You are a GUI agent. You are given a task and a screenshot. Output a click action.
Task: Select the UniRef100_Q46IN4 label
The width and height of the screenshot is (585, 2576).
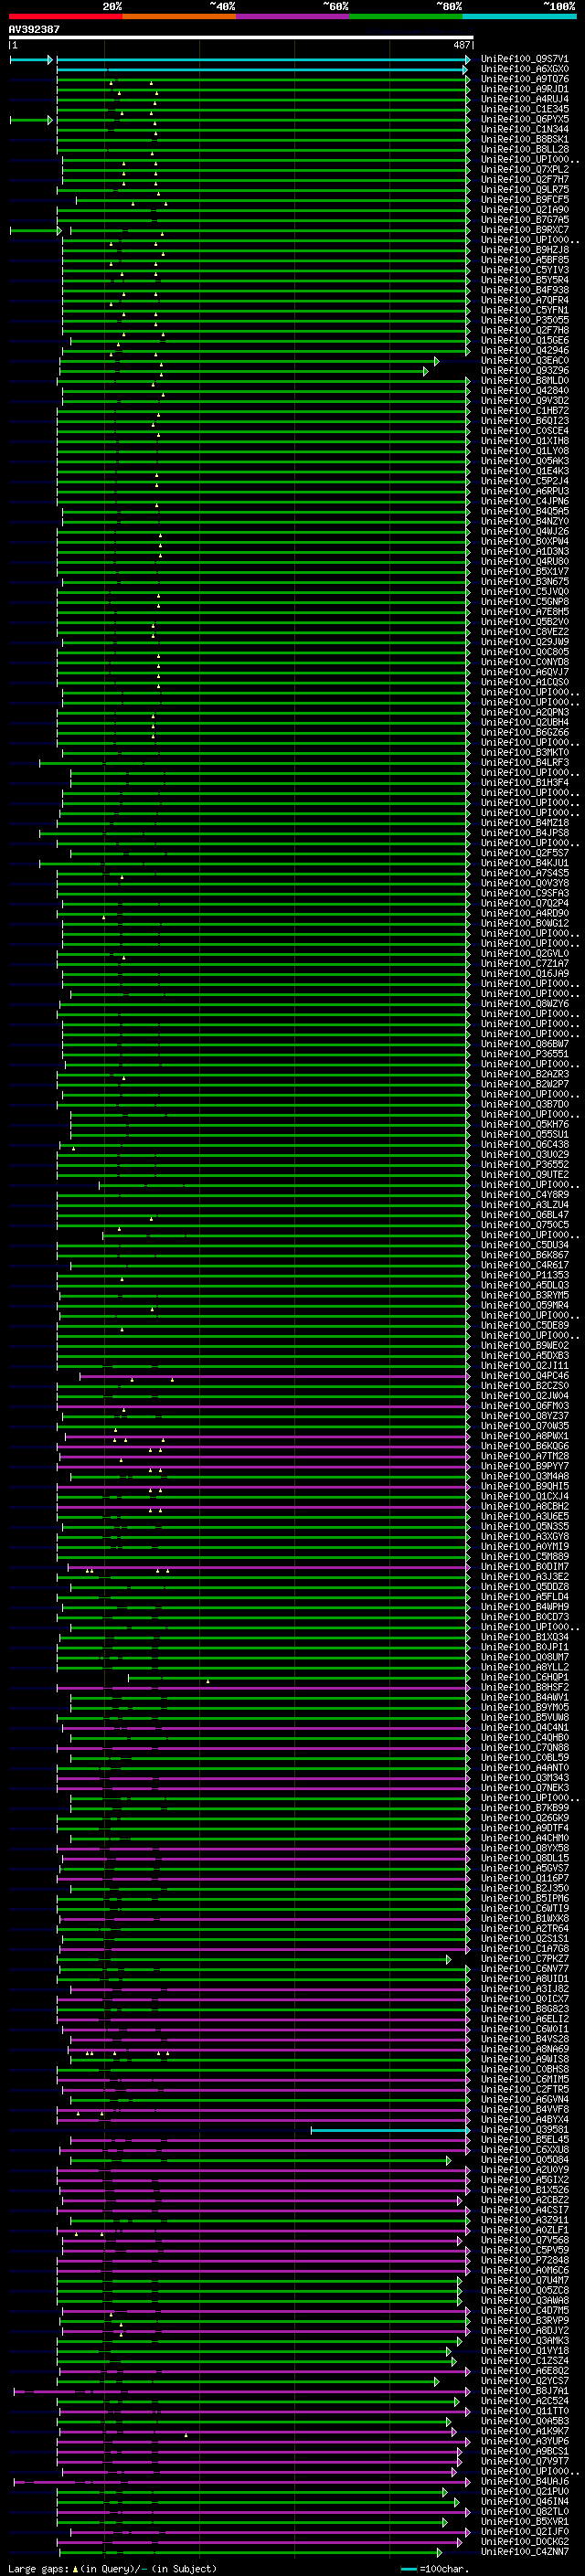(525, 2502)
